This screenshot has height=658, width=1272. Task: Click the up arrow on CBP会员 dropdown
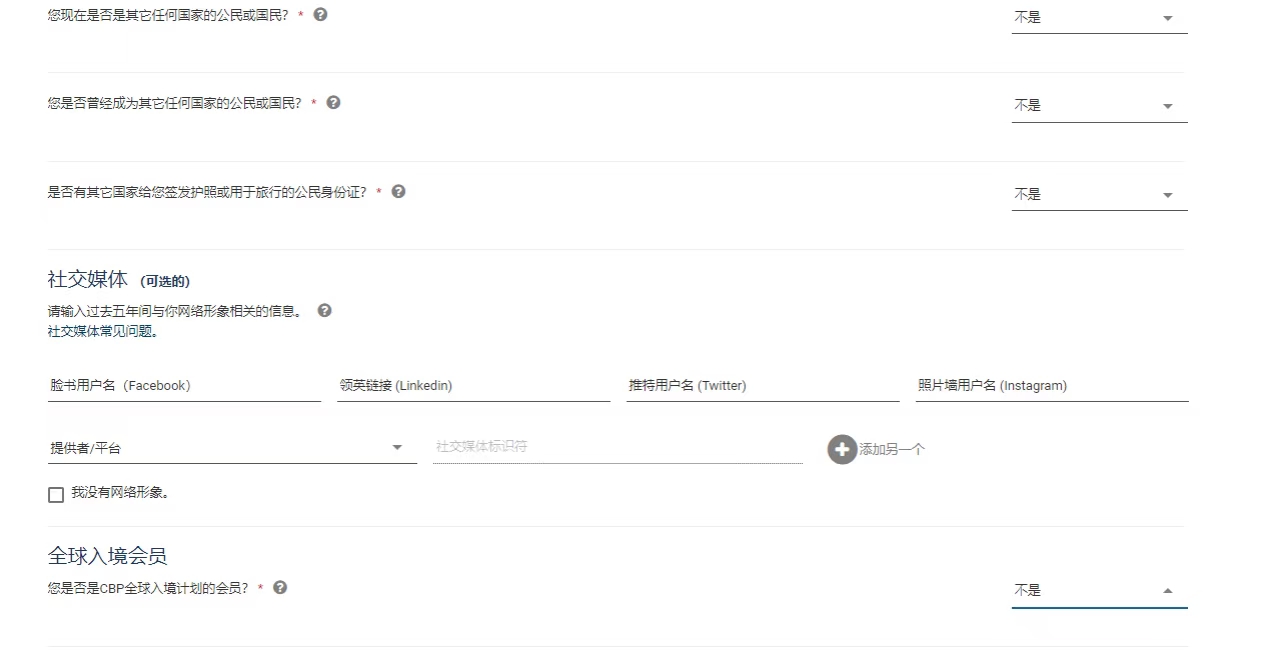point(1167,591)
